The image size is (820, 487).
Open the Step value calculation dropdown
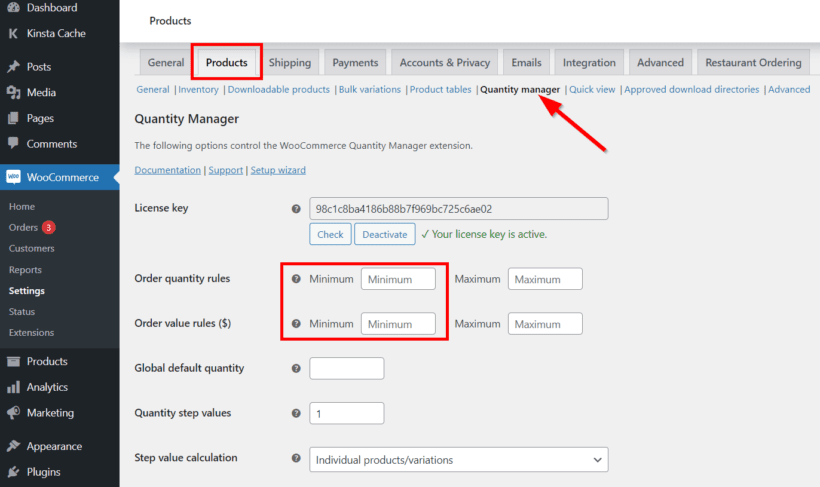458,459
